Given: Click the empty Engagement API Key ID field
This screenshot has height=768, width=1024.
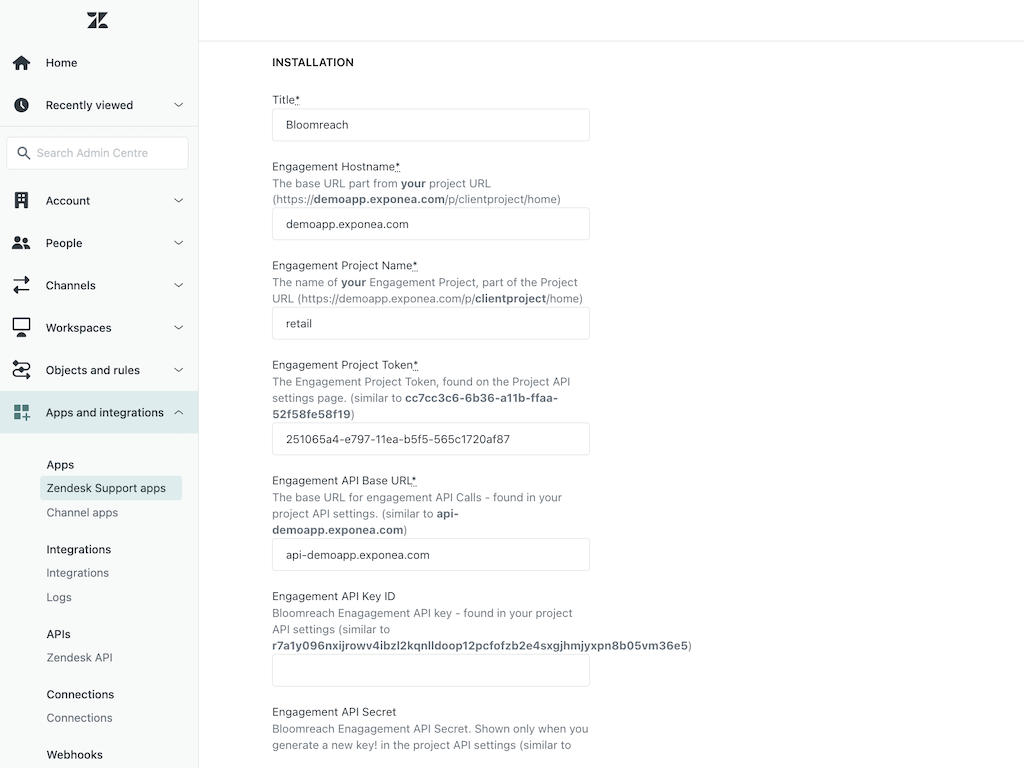Looking at the screenshot, I should [x=430, y=670].
